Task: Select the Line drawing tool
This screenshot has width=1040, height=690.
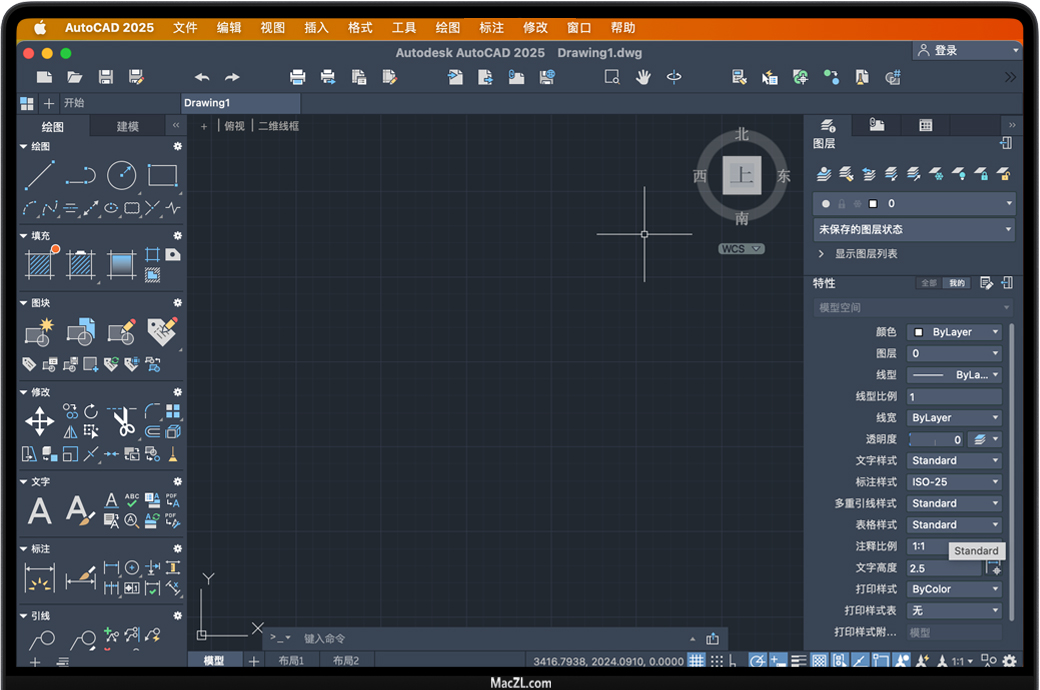Action: point(40,176)
